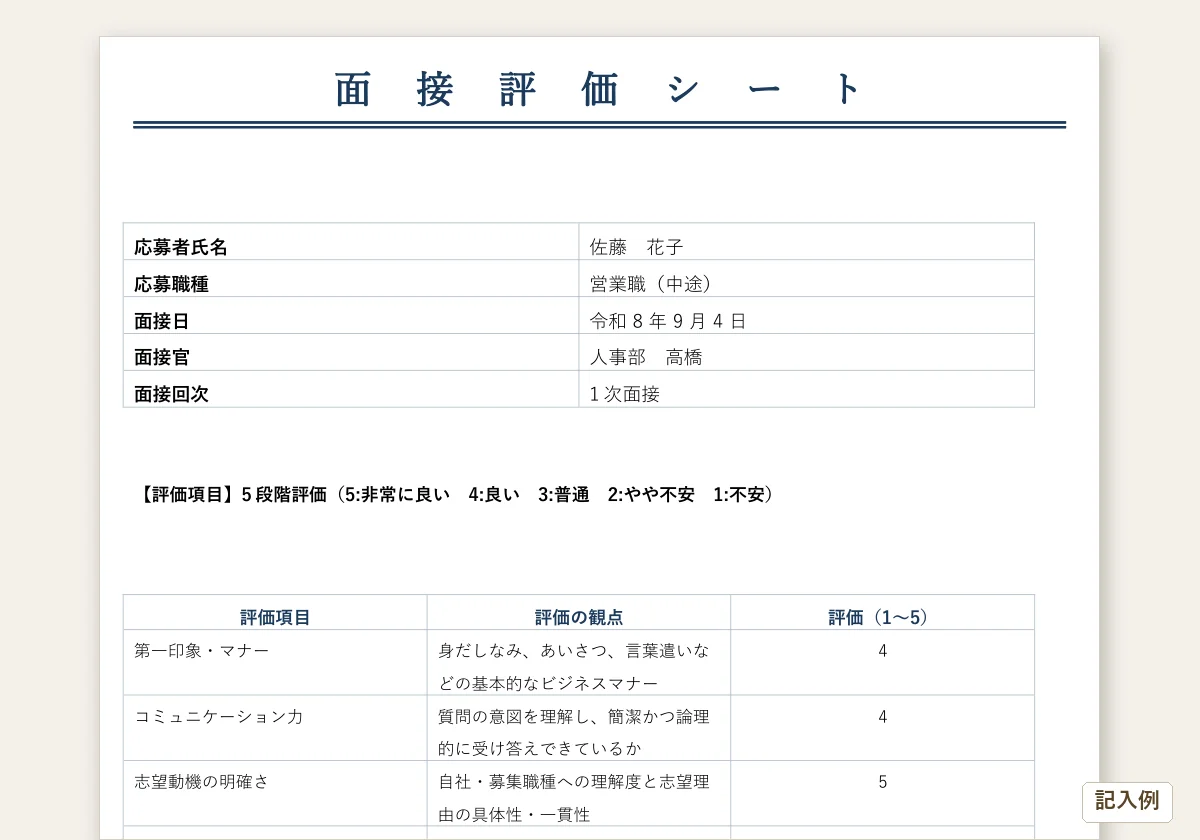Click the 評価の観点 column header

tap(579, 613)
